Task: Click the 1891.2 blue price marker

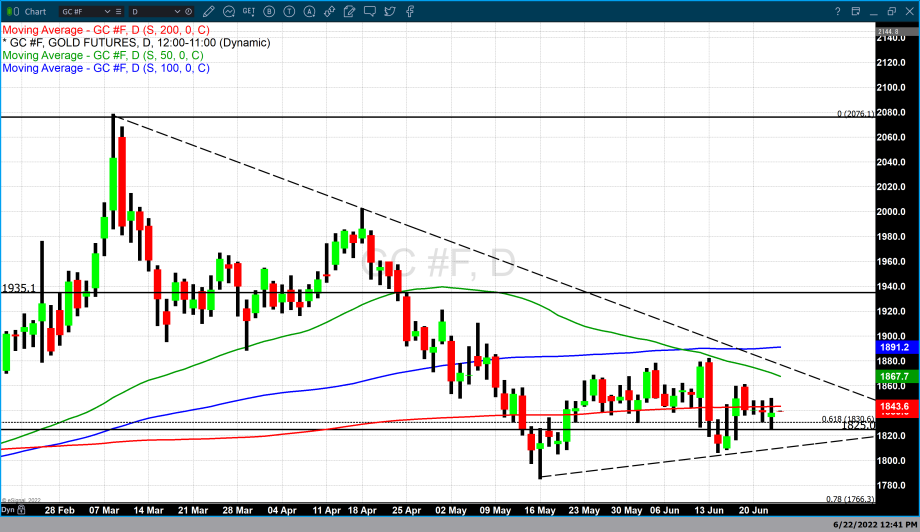Action: (x=893, y=347)
